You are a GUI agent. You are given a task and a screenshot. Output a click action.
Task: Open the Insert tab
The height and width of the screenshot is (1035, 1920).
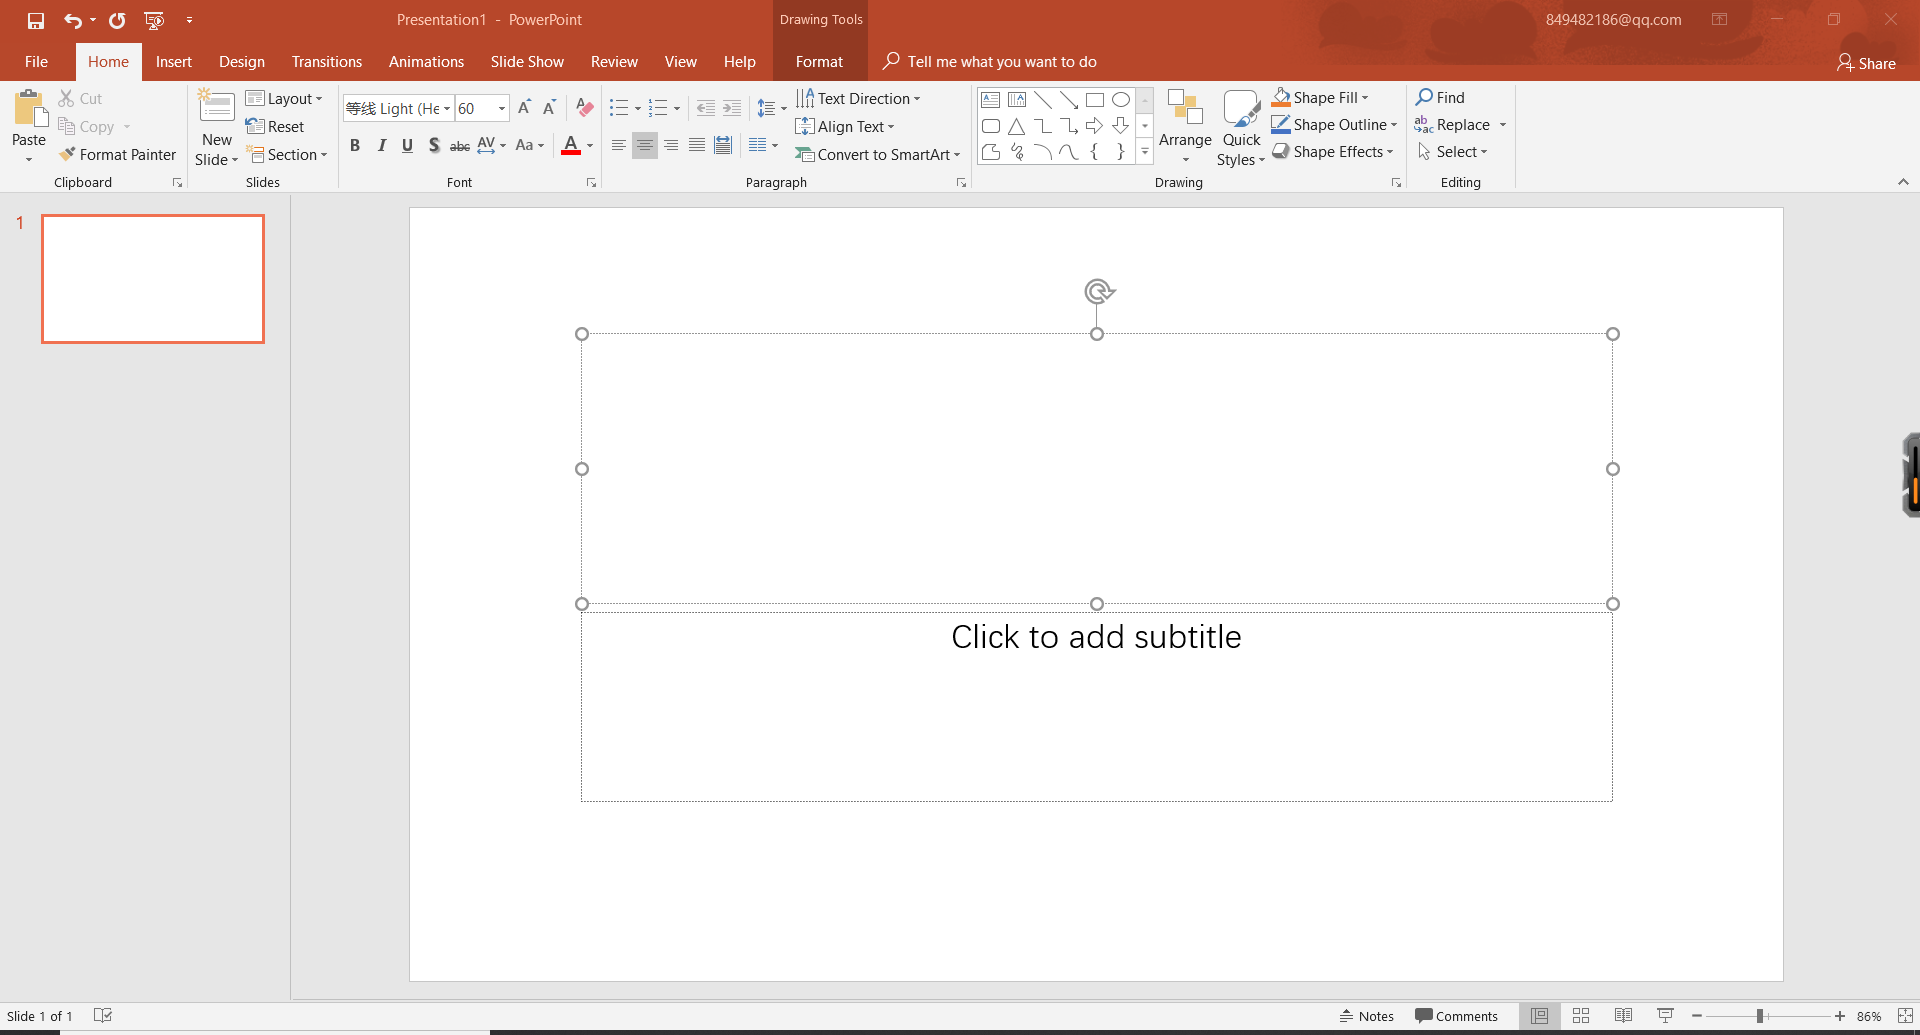[x=174, y=62]
